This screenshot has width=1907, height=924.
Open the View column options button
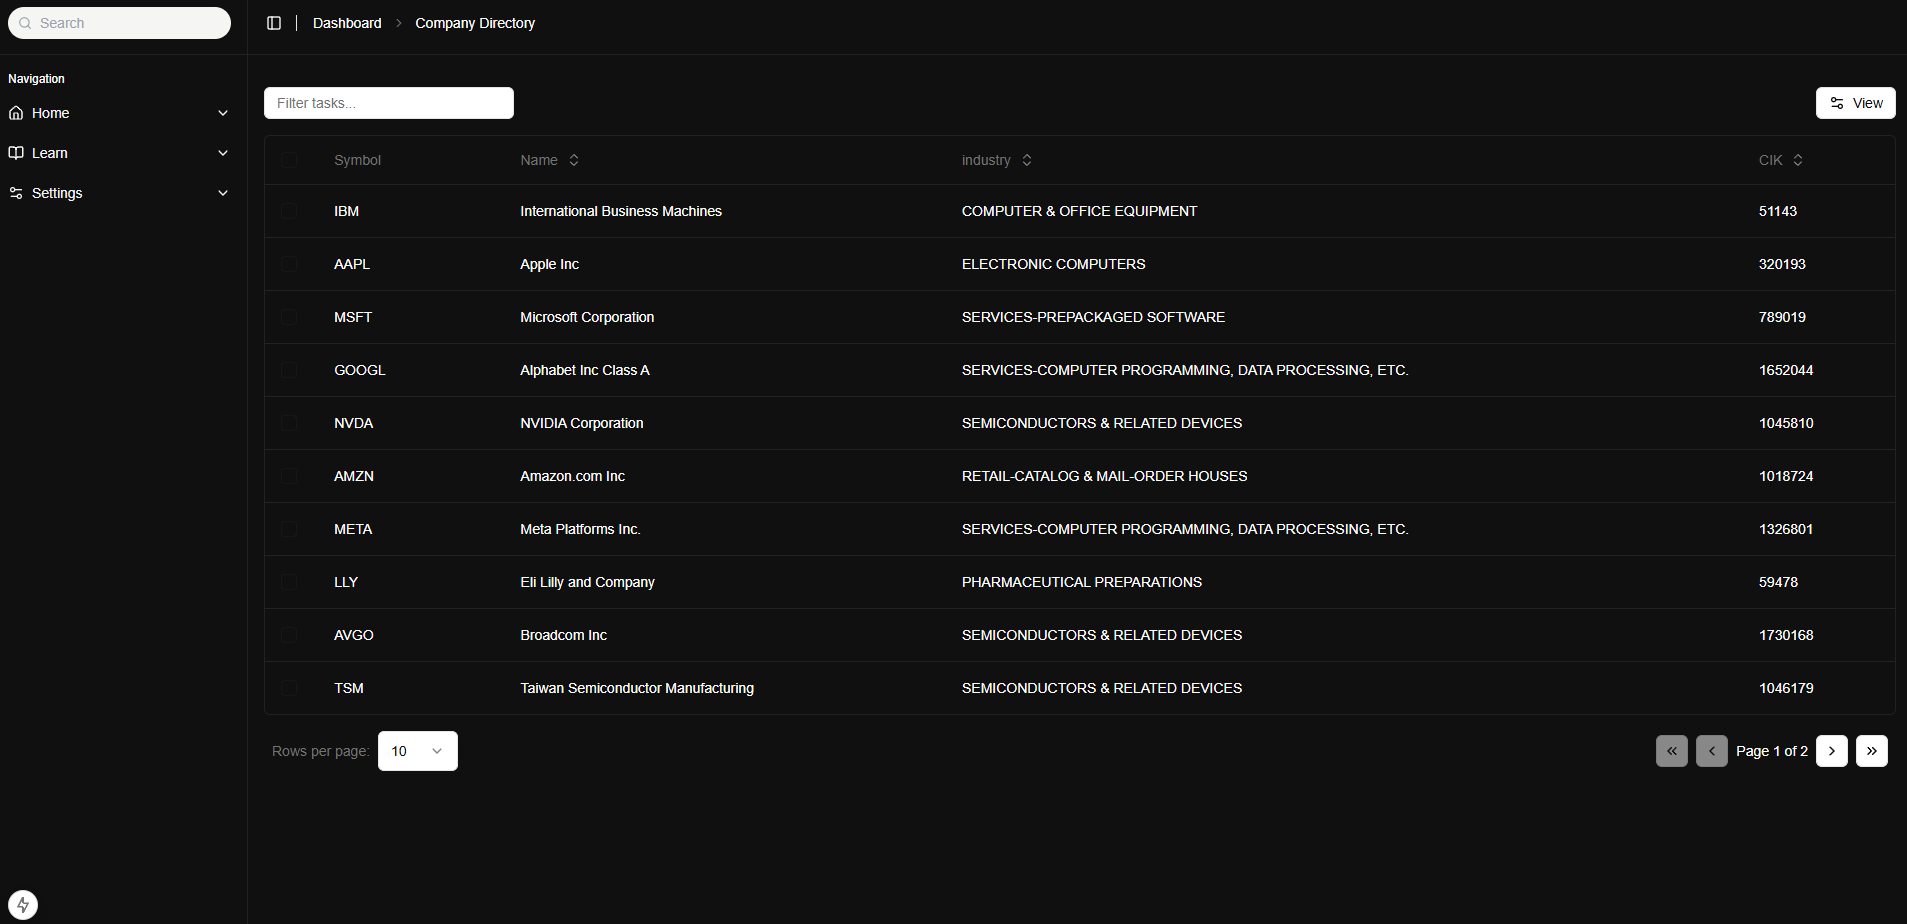1856,103
